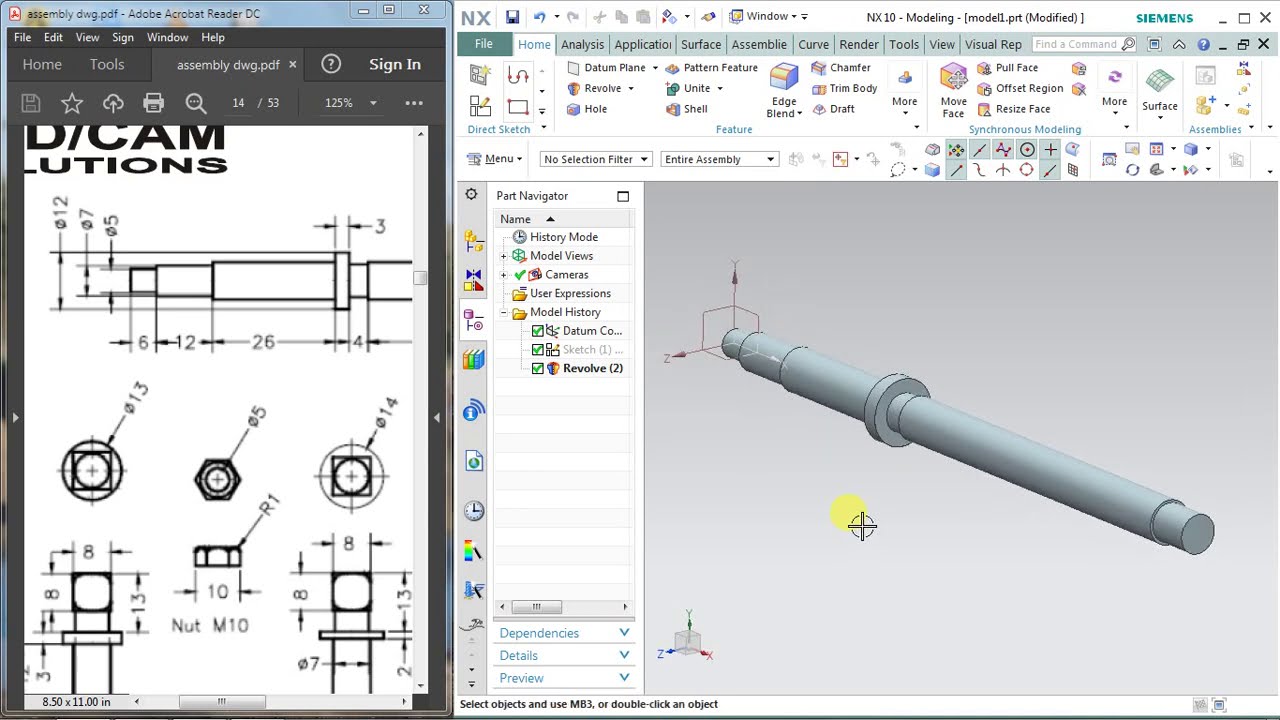The width and height of the screenshot is (1280, 720).
Task: Click the Pull Face tool
Action: [x=1008, y=67]
